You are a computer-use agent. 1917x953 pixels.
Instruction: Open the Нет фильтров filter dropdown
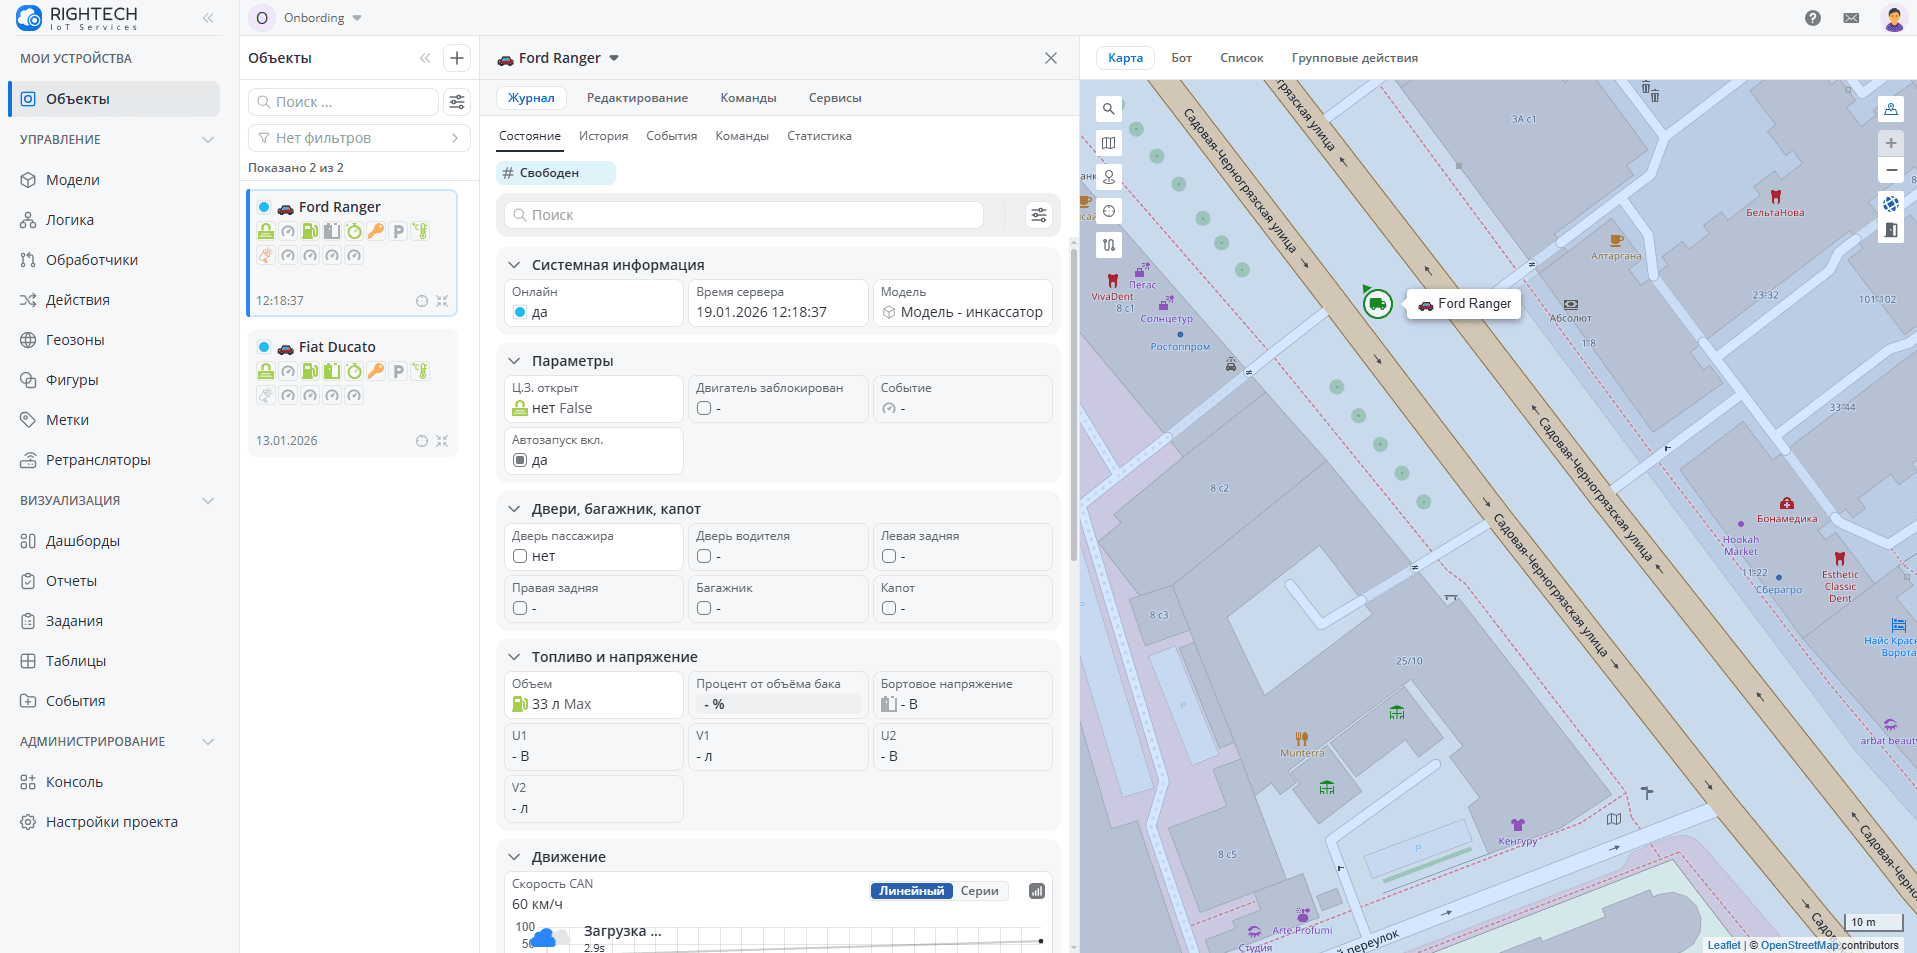pyautogui.click(x=357, y=138)
